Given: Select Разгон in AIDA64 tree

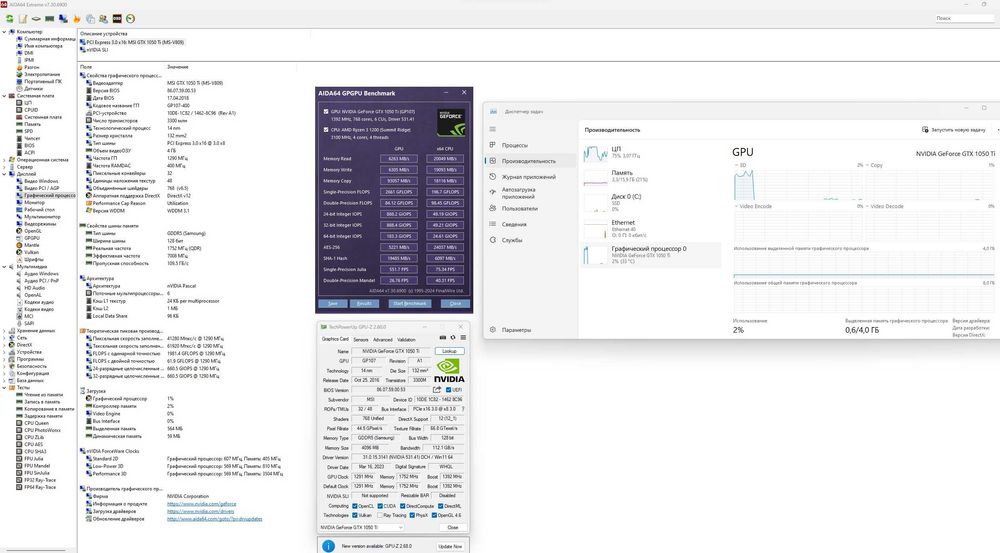Looking at the screenshot, I should pyautogui.click(x=31, y=67).
